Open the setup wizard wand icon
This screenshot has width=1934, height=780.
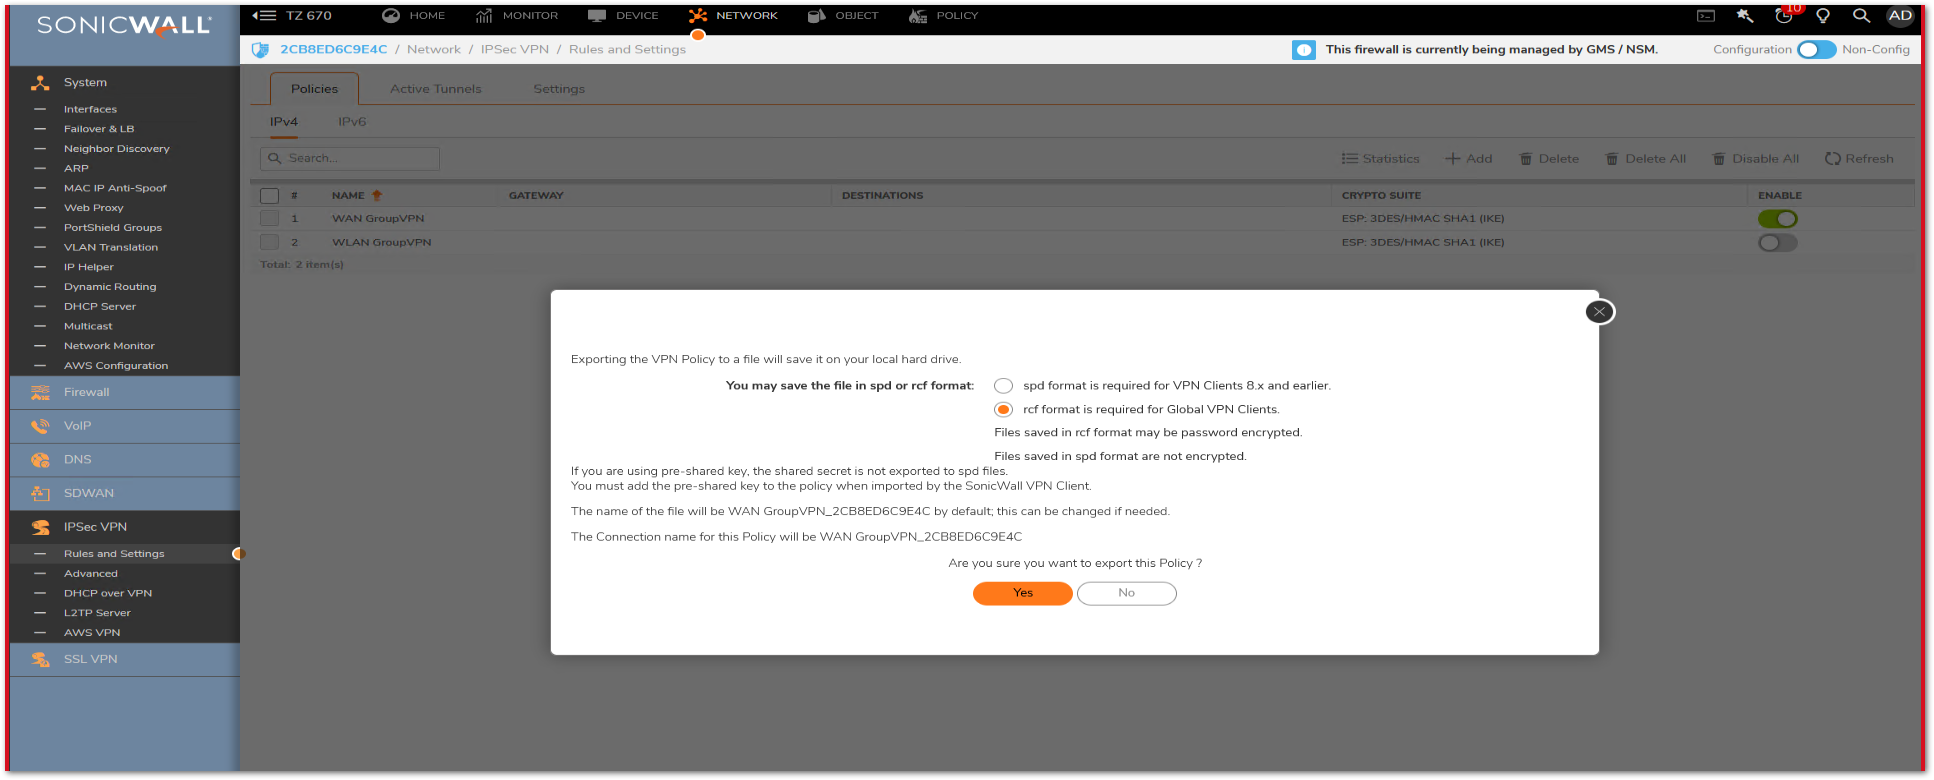[x=1745, y=16]
